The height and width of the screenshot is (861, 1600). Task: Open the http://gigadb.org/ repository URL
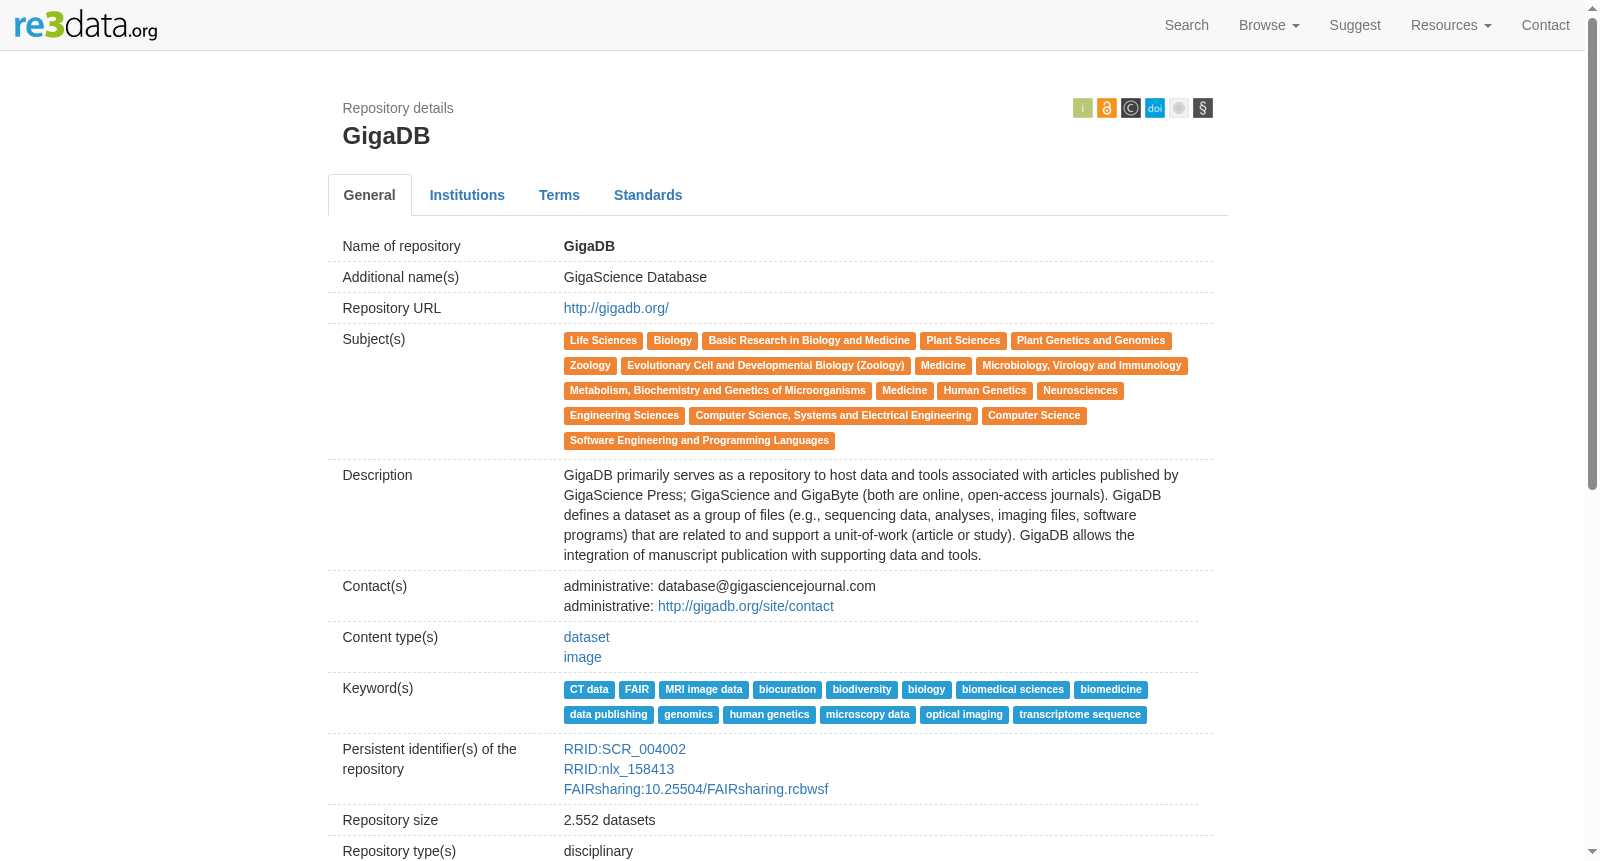point(616,308)
